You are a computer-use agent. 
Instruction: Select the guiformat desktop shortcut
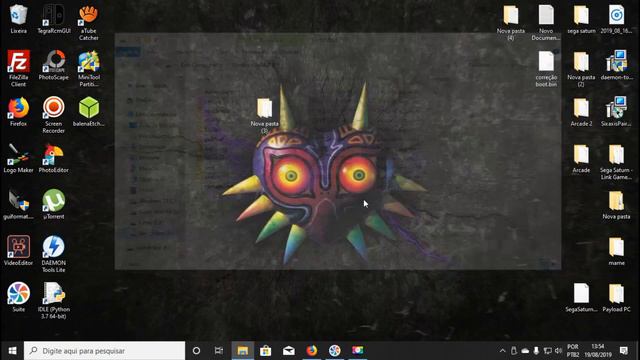[x=18, y=204]
